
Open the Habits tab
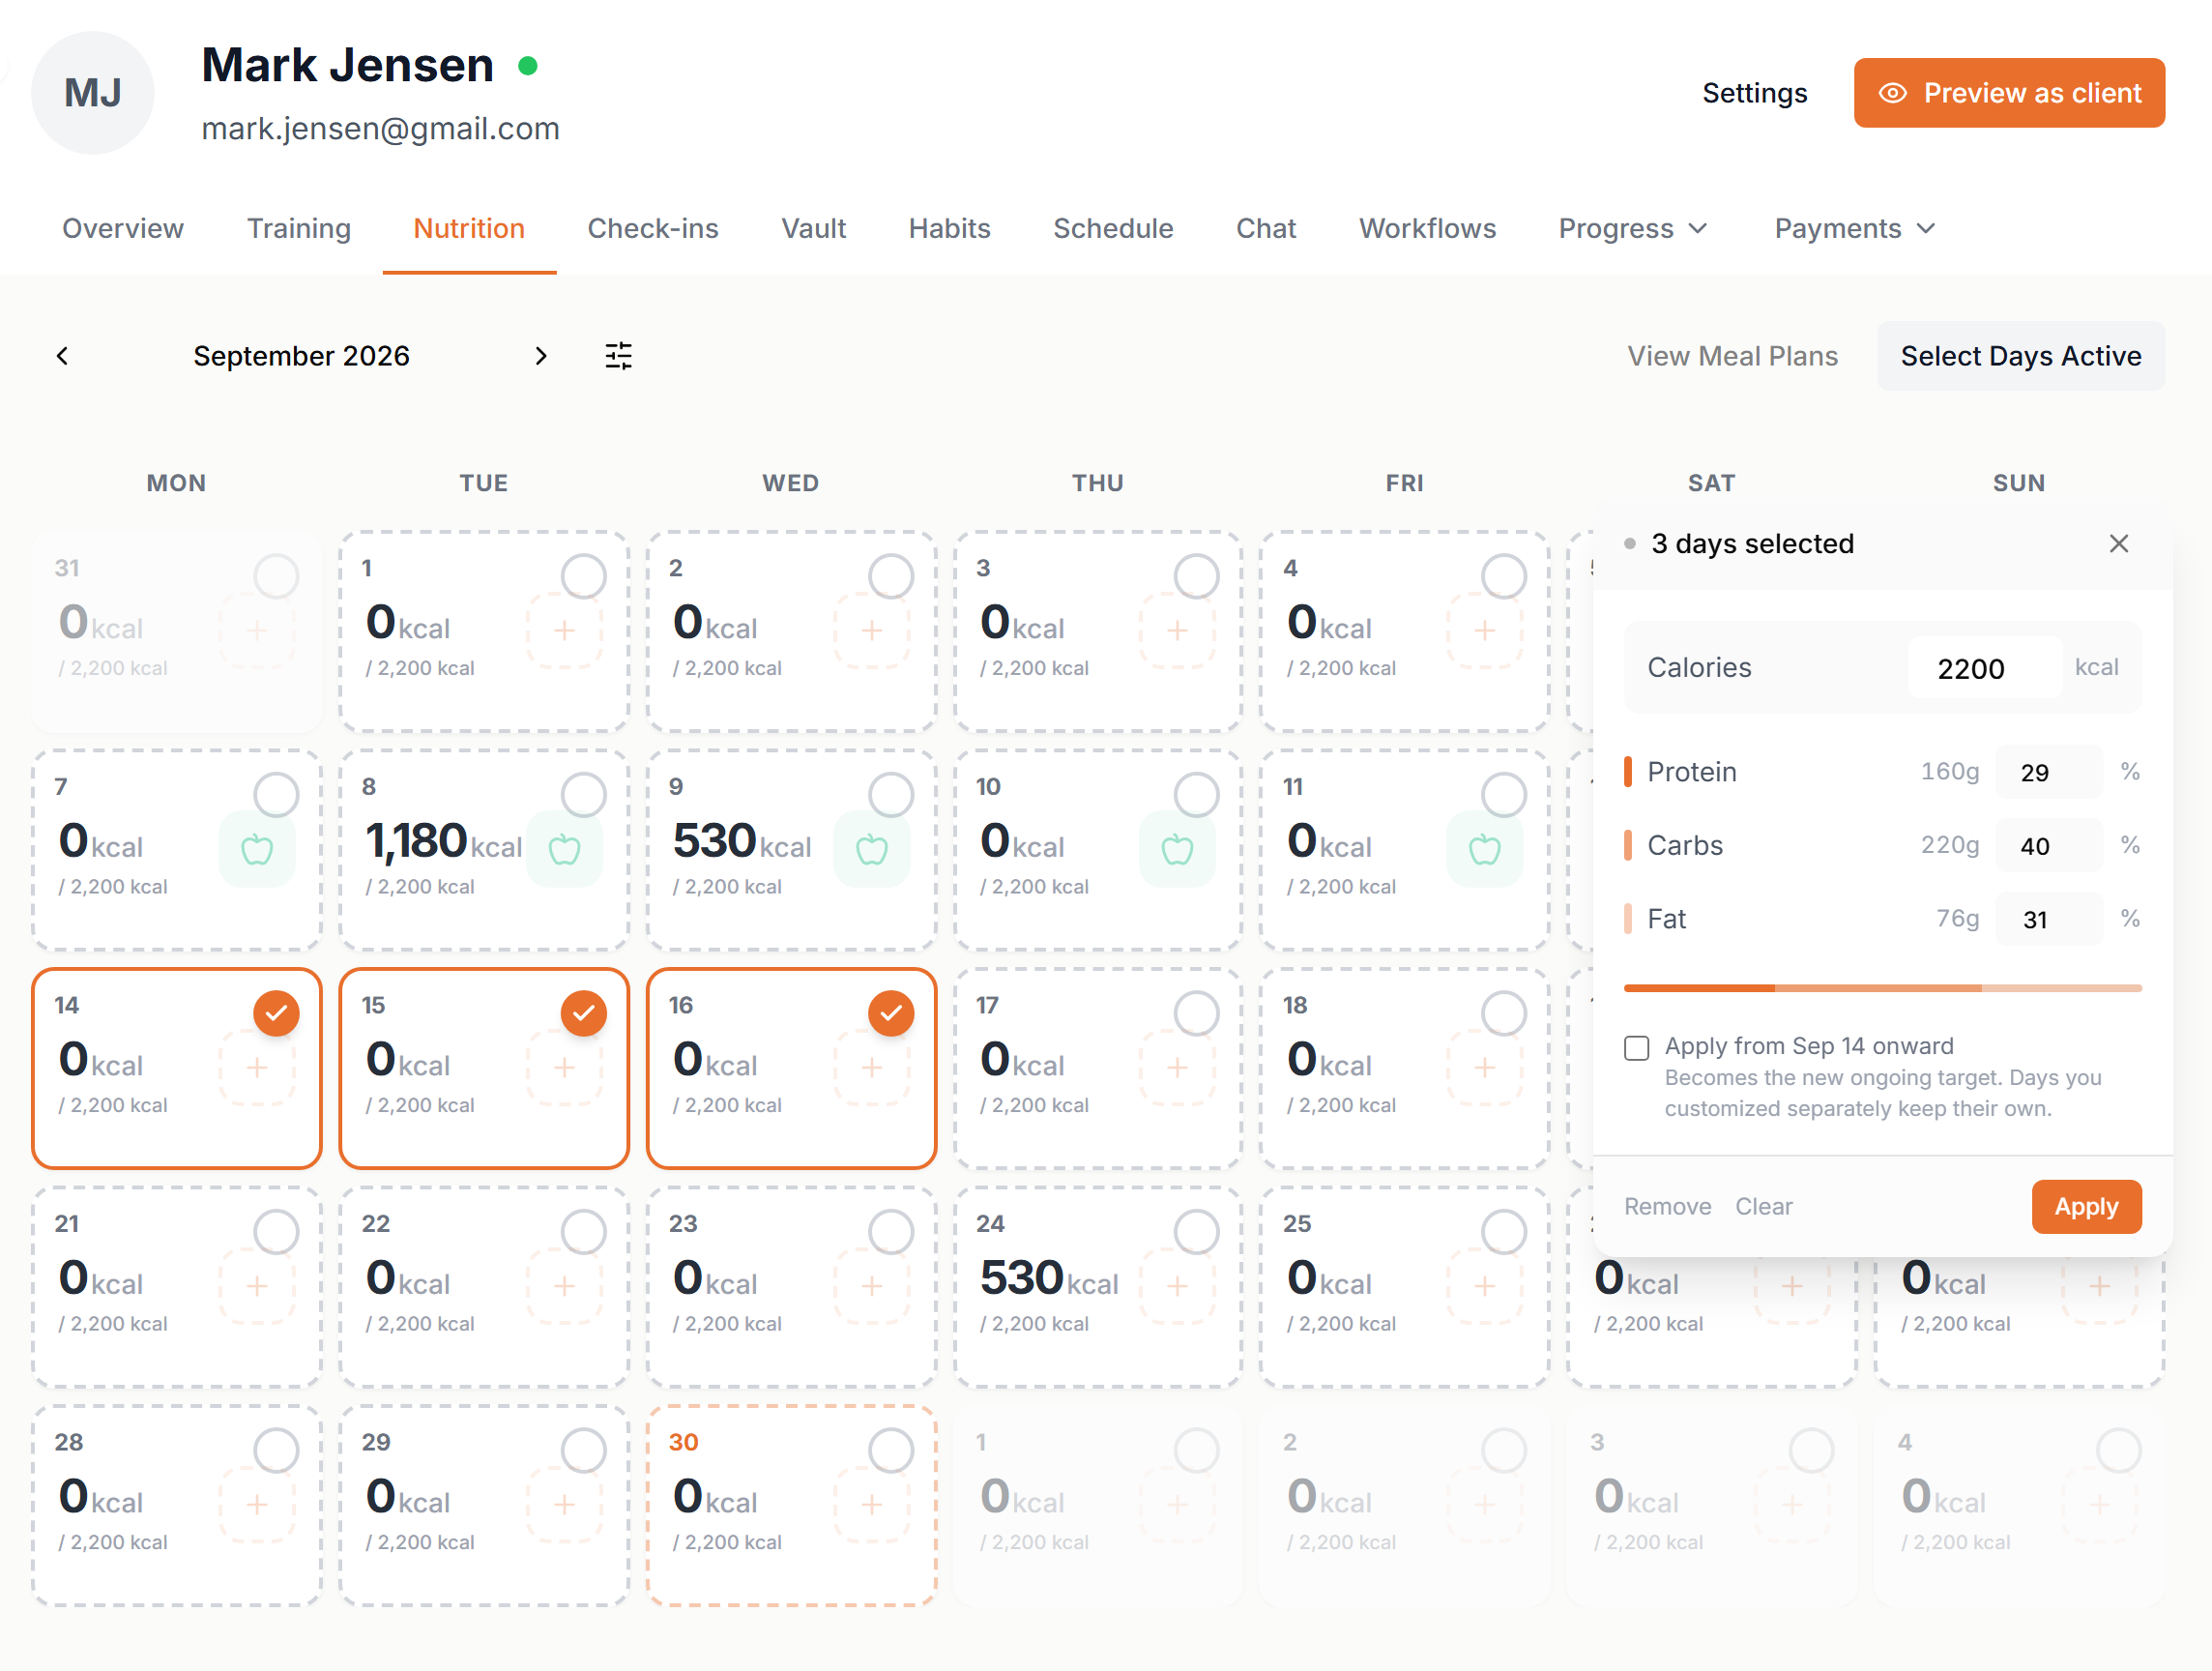pyautogui.click(x=949, y=229)
